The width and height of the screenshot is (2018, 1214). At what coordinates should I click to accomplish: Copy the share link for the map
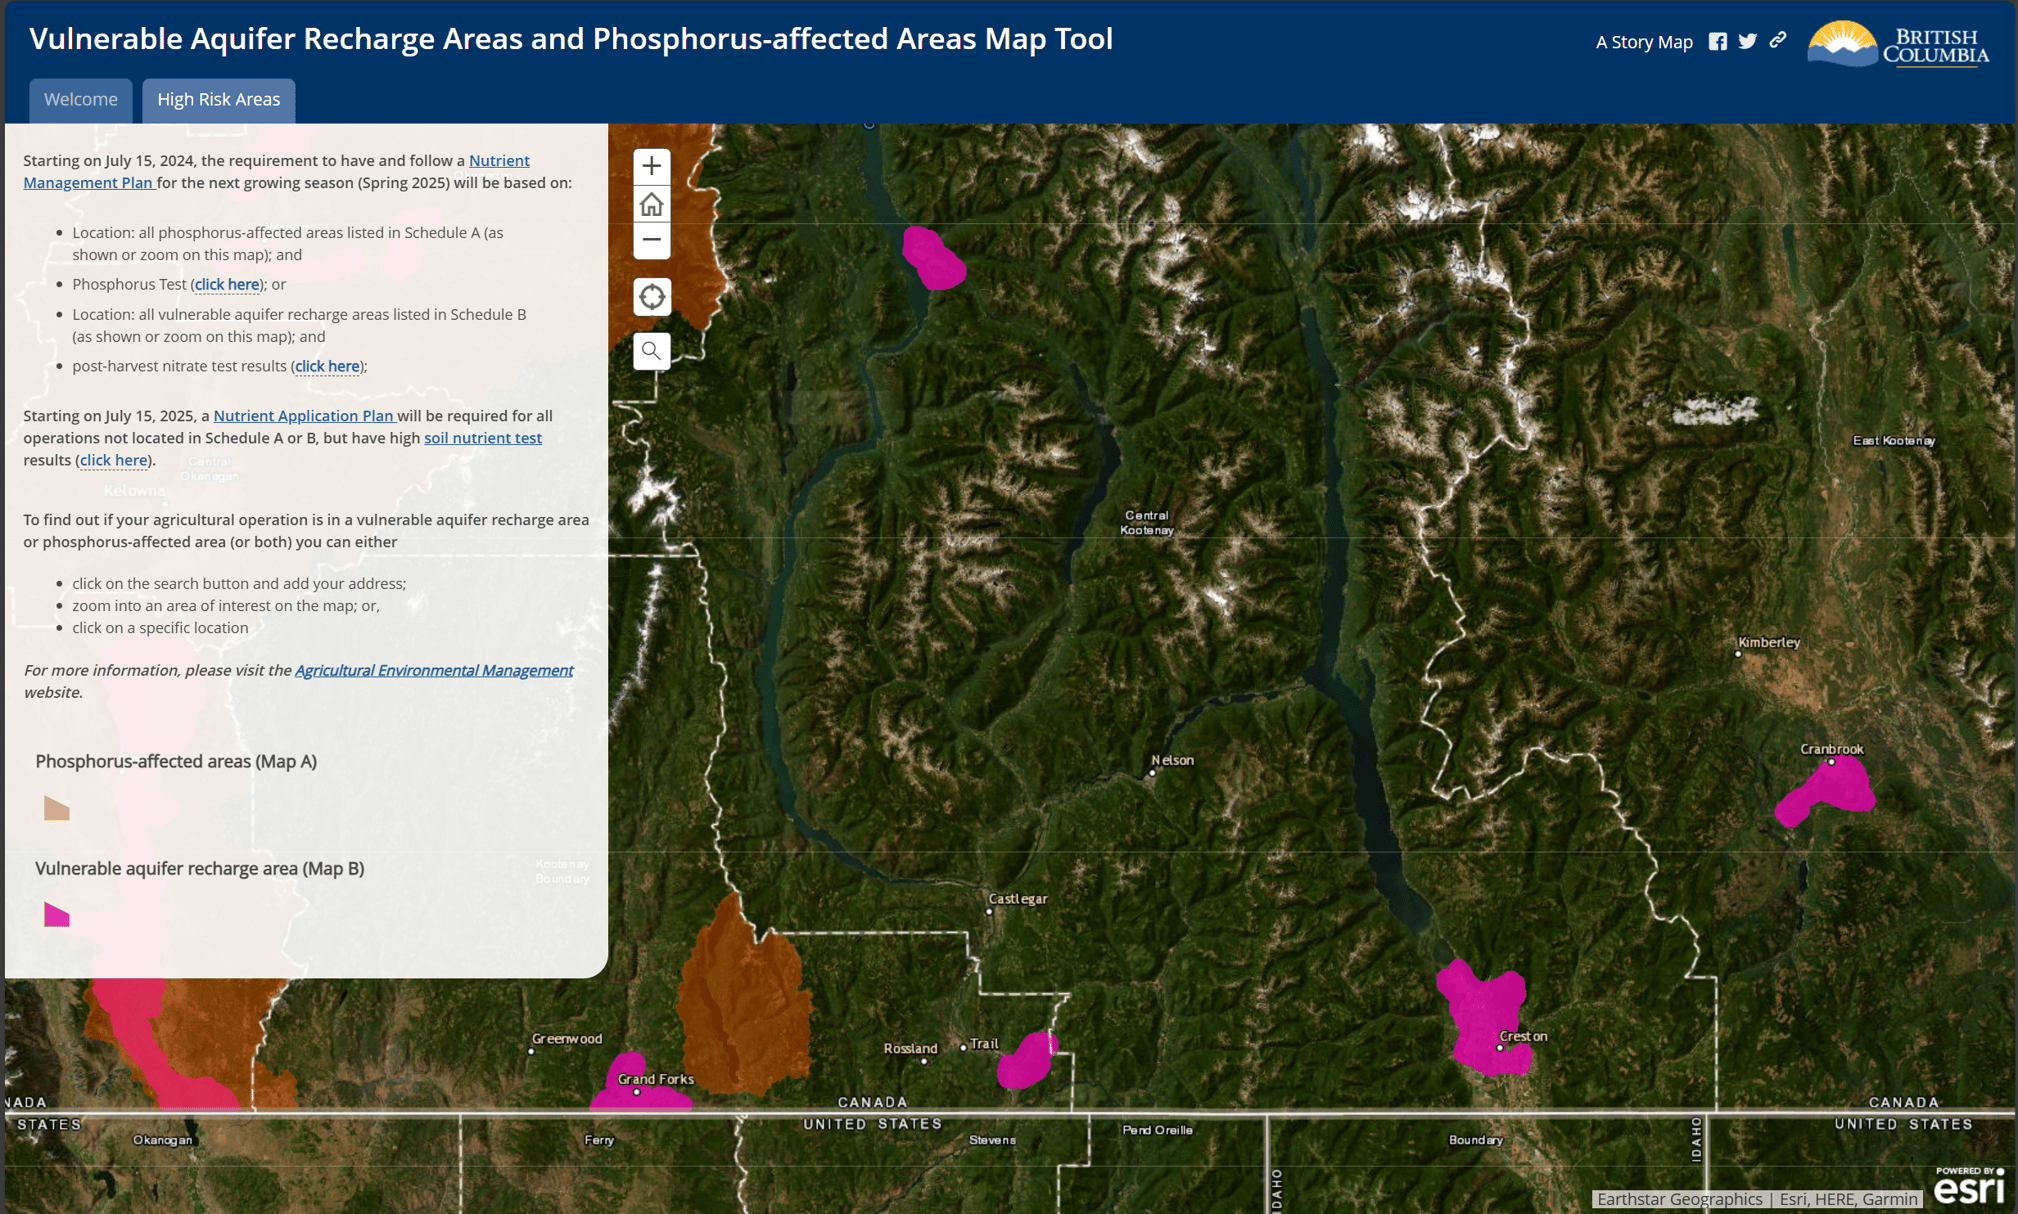1778,41
